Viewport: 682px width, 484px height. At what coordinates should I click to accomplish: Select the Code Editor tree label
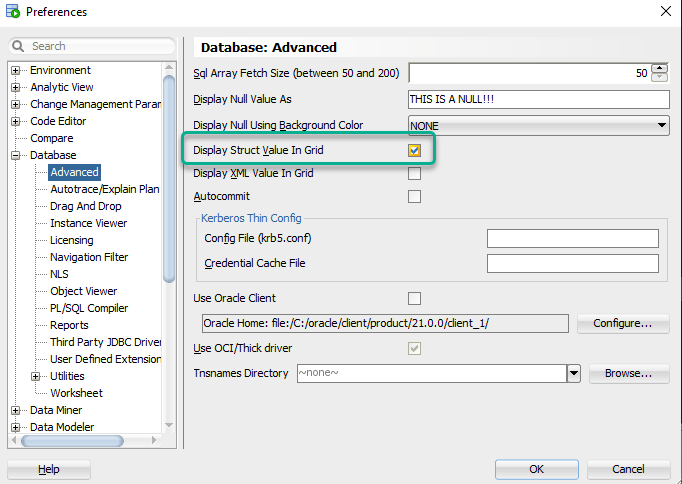pos(58,121)
